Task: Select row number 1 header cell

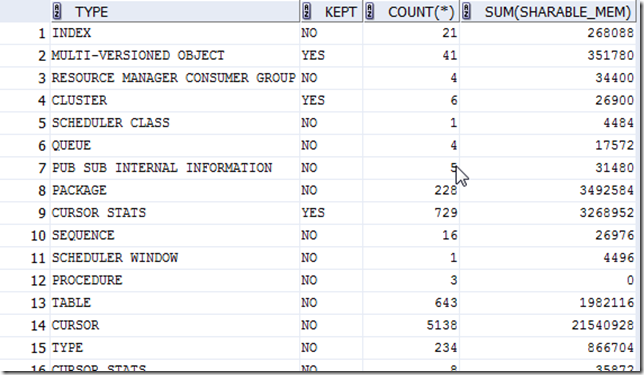Action: point(25,33)
